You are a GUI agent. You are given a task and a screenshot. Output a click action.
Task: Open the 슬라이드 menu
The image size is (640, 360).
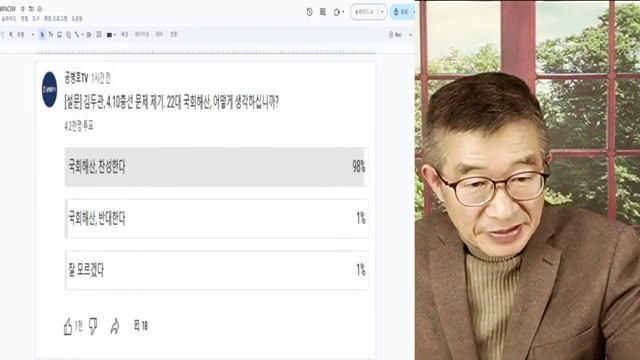(x=9, y=19)
